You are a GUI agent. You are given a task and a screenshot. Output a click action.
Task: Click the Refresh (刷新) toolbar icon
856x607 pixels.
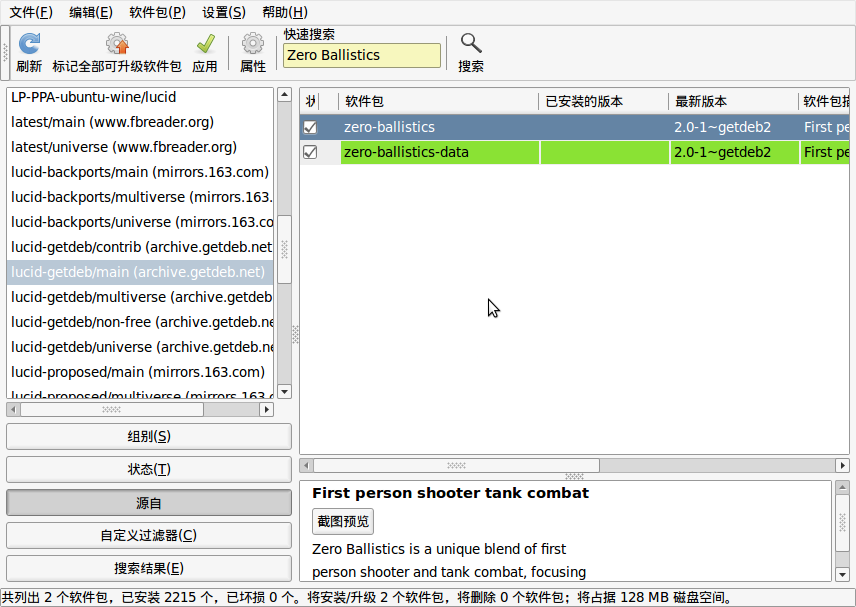(29, 43)
